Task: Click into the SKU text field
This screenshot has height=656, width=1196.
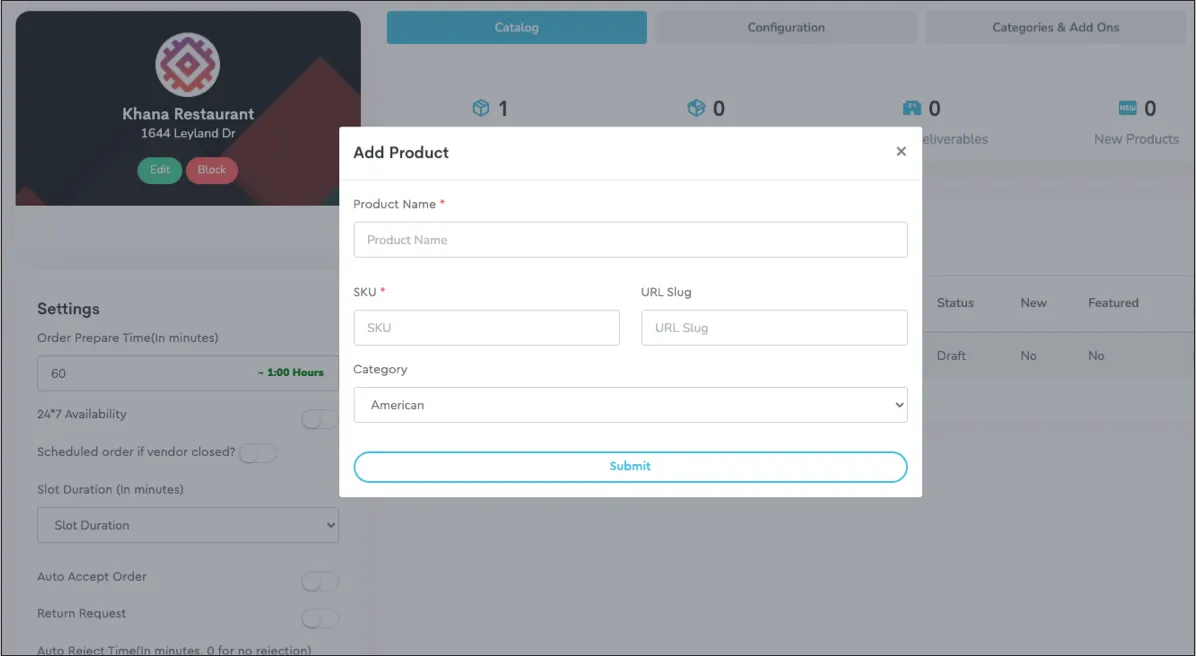Action: pos(486,328)
